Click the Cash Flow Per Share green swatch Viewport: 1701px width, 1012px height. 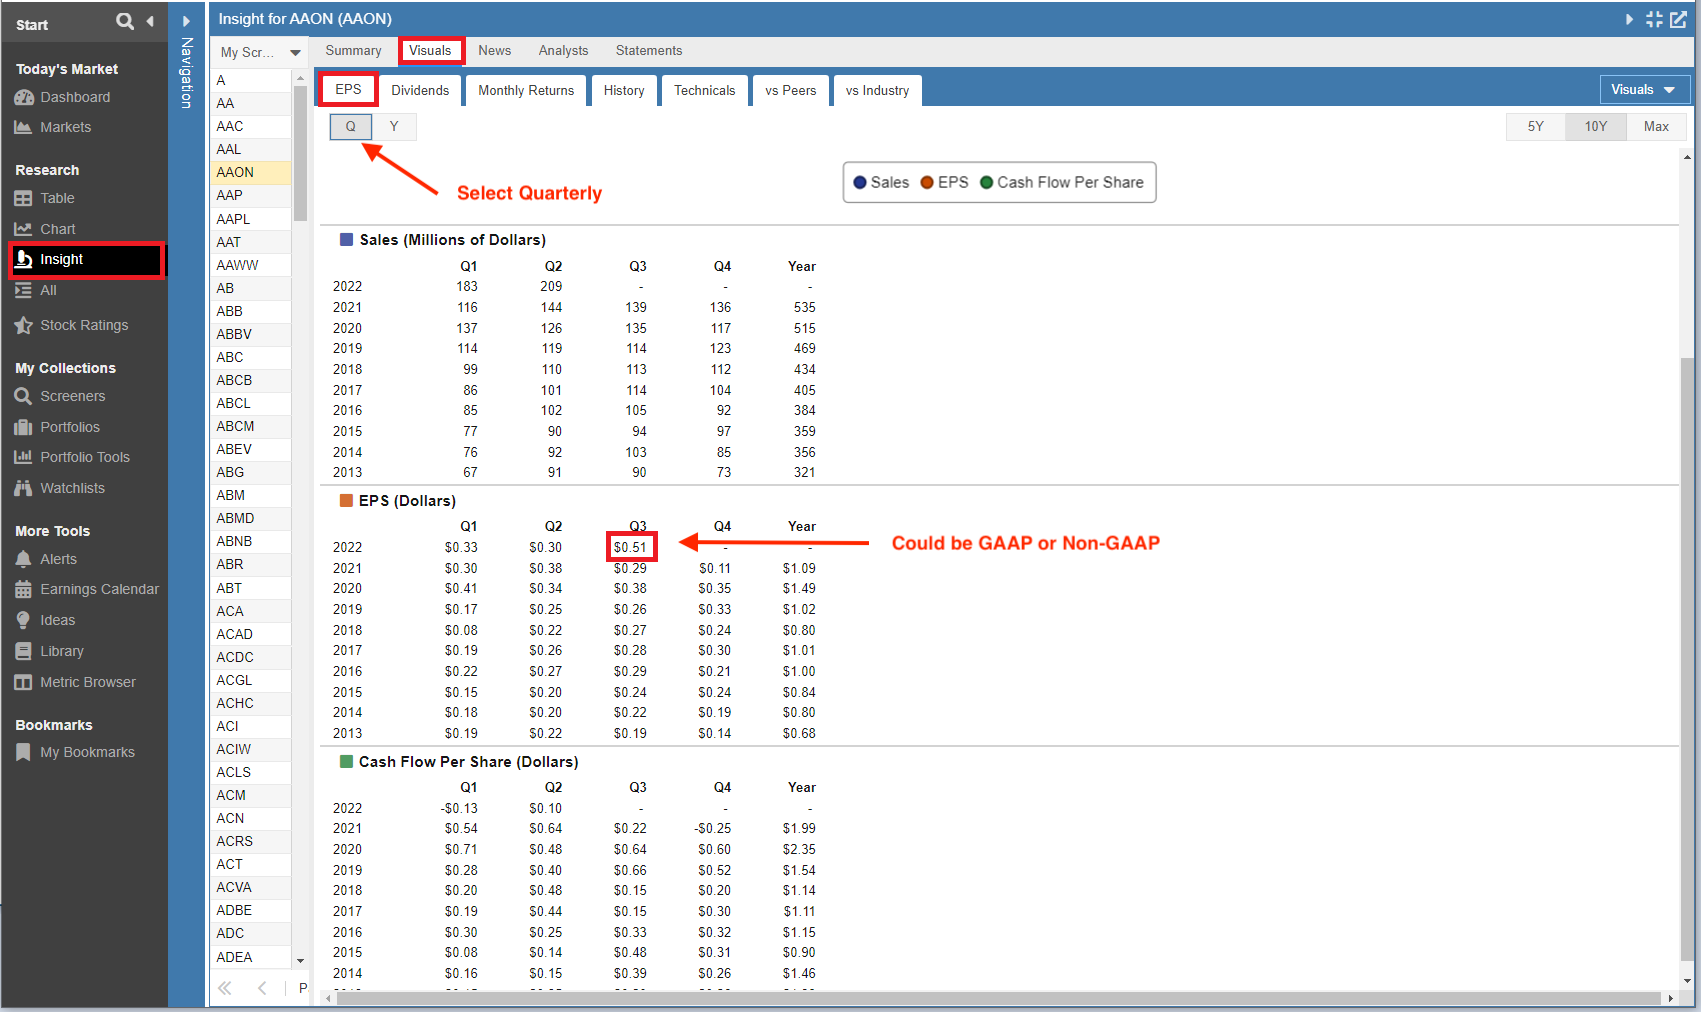pyautogui.click(x=347, y=762)
